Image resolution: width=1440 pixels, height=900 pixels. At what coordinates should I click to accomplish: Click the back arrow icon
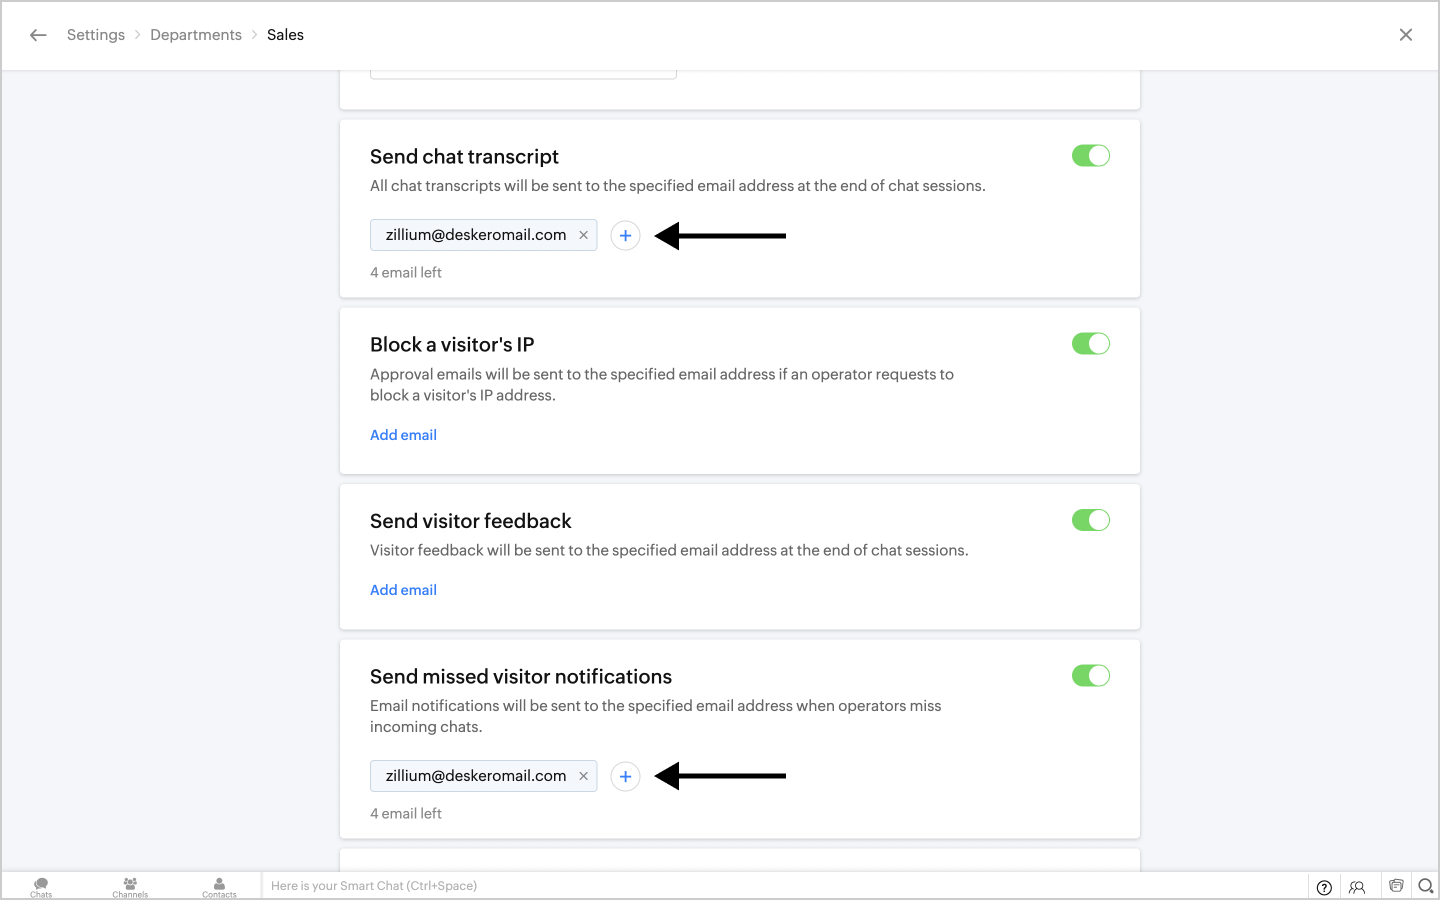pyautogui.click(x=38, y=35)
